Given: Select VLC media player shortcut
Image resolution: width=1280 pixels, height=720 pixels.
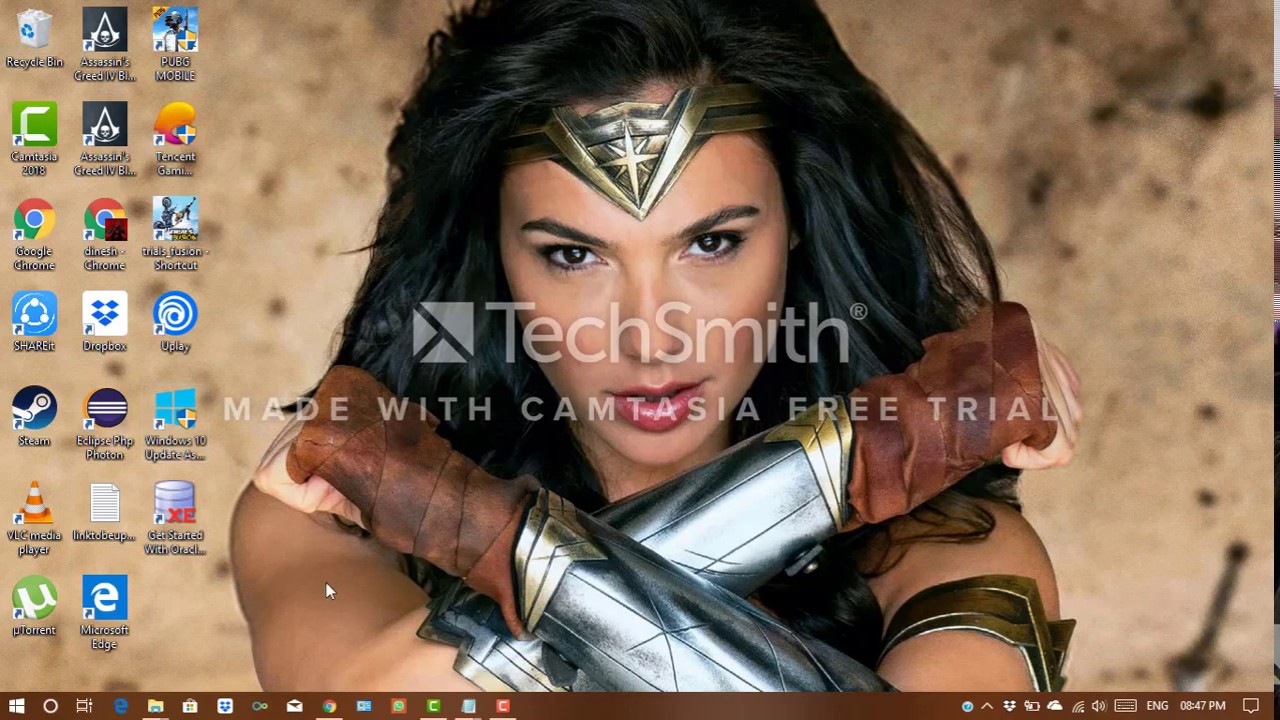Looking at the screenshot, I should [34, 519].
